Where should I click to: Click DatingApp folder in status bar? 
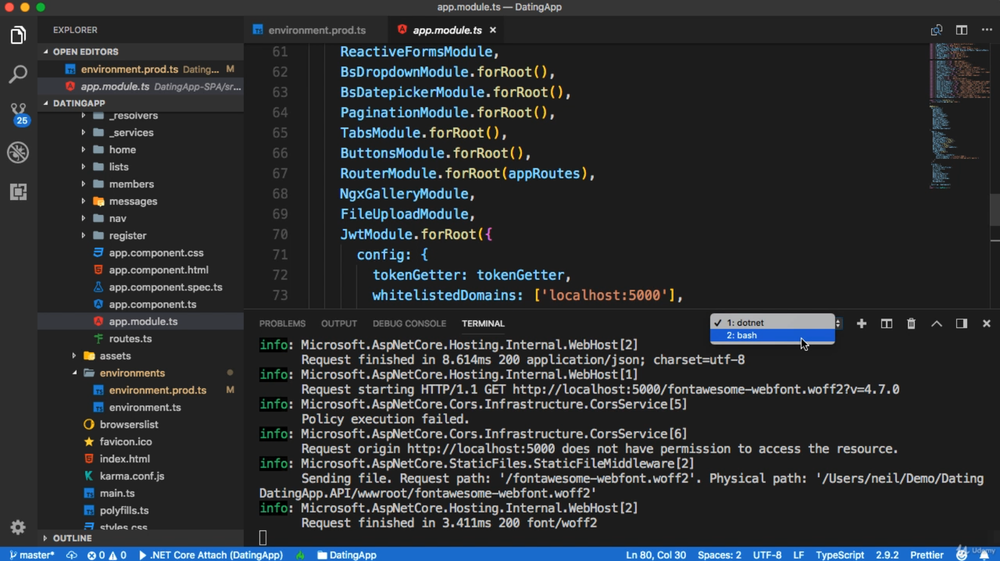tap(347, 555)
